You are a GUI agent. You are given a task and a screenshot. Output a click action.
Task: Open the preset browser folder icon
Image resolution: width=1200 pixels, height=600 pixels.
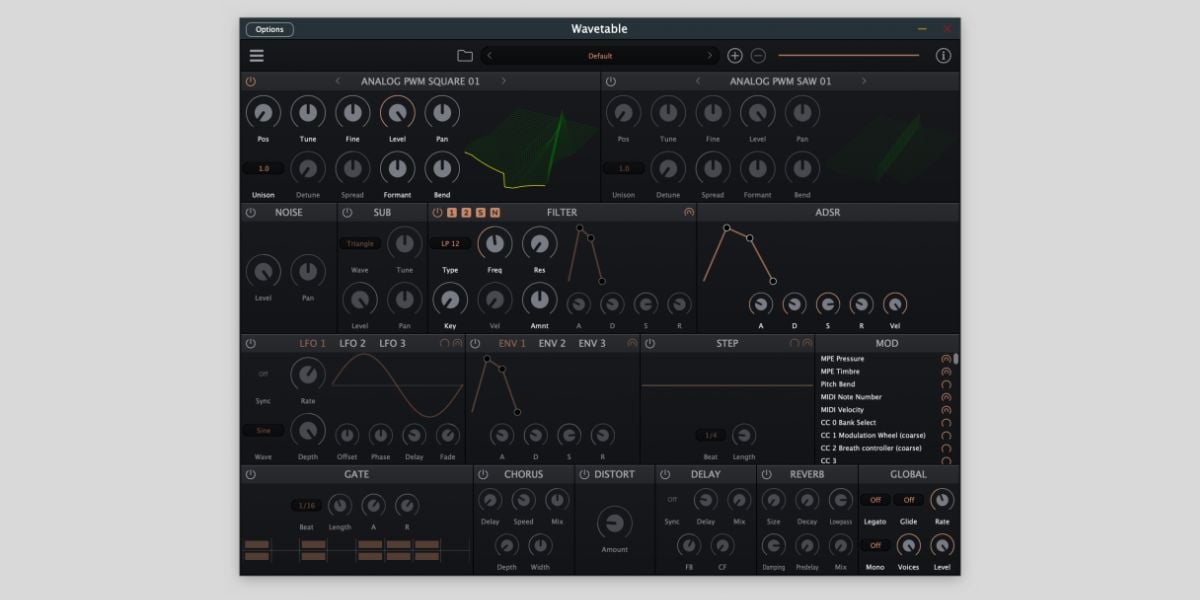pos(464,56)
